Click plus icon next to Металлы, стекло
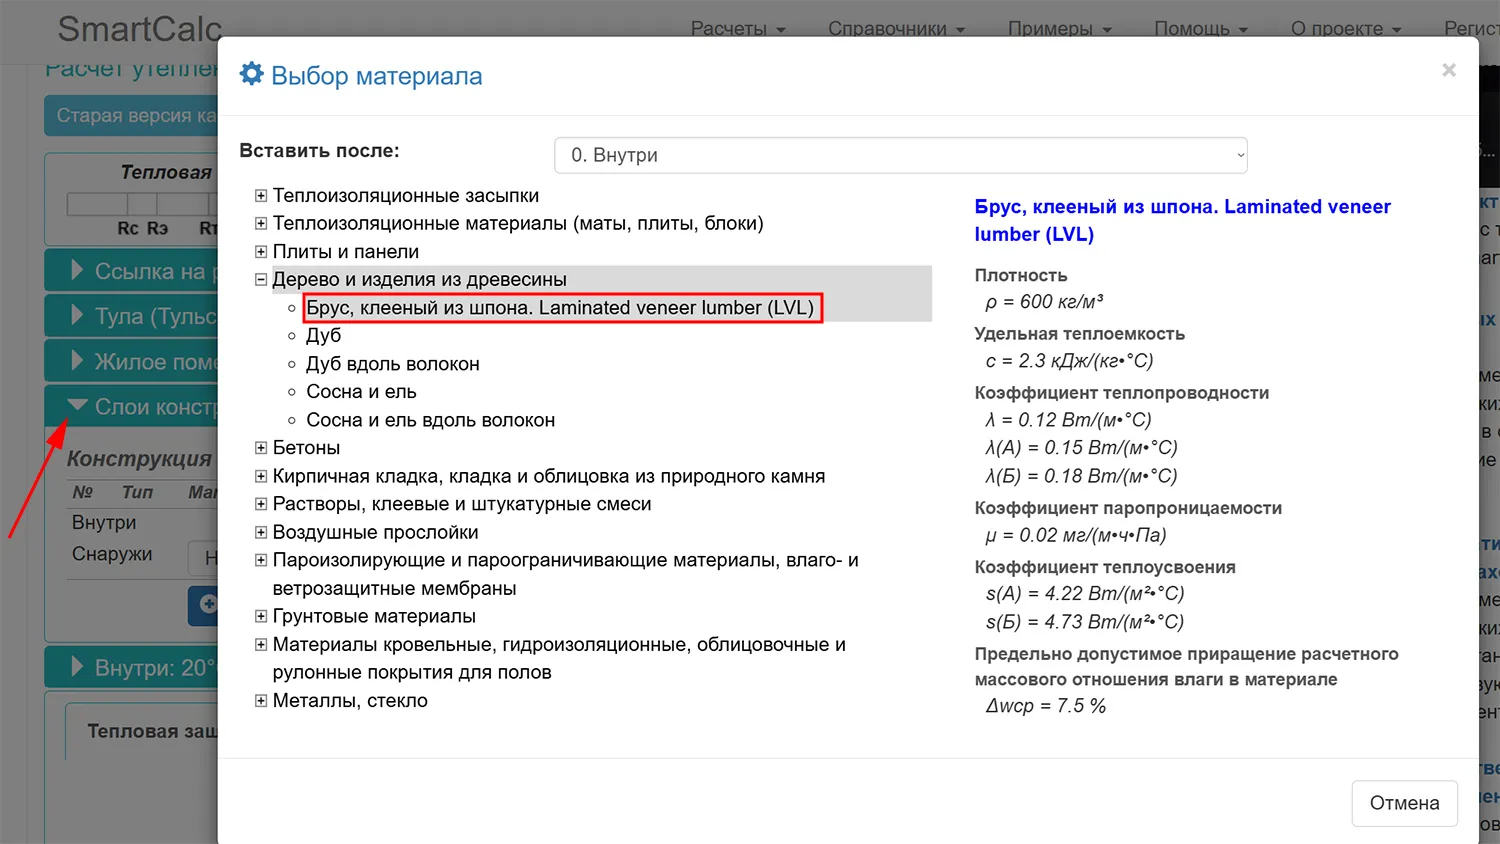The width and height of the screenshot is (1500, 844). (261, 701)
